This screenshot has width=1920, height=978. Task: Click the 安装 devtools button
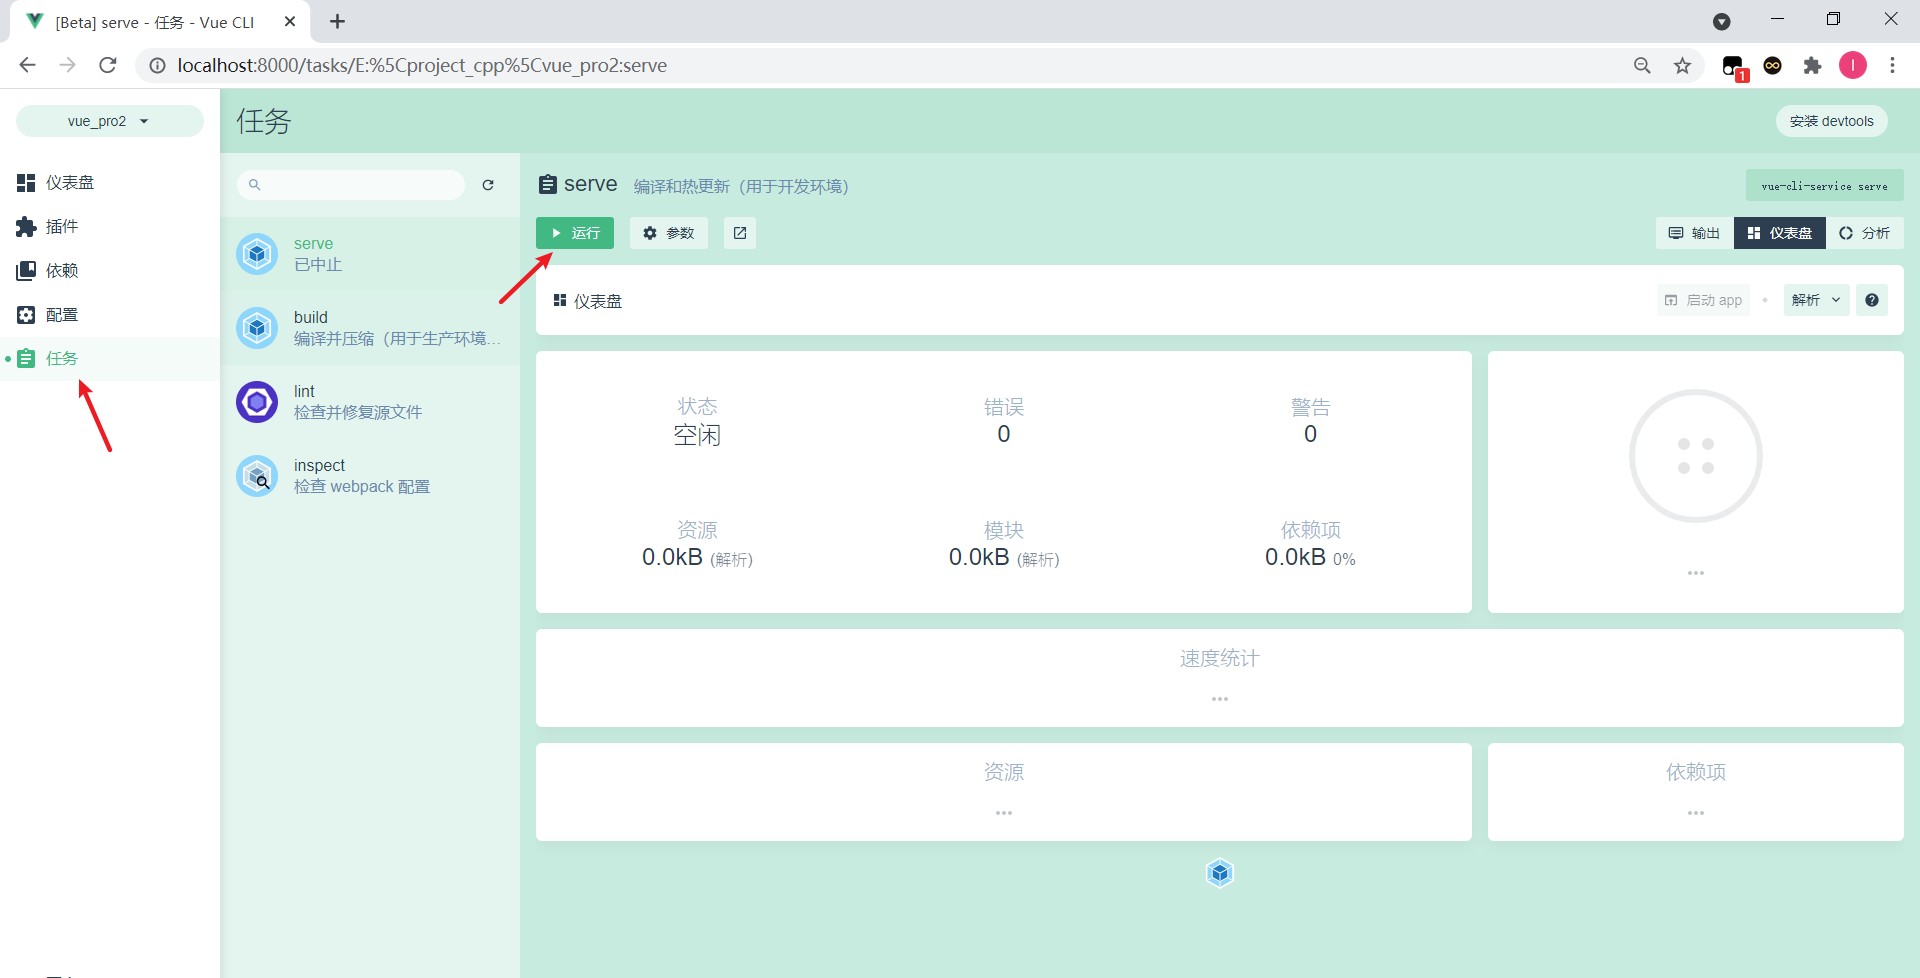coord(1832,121)
